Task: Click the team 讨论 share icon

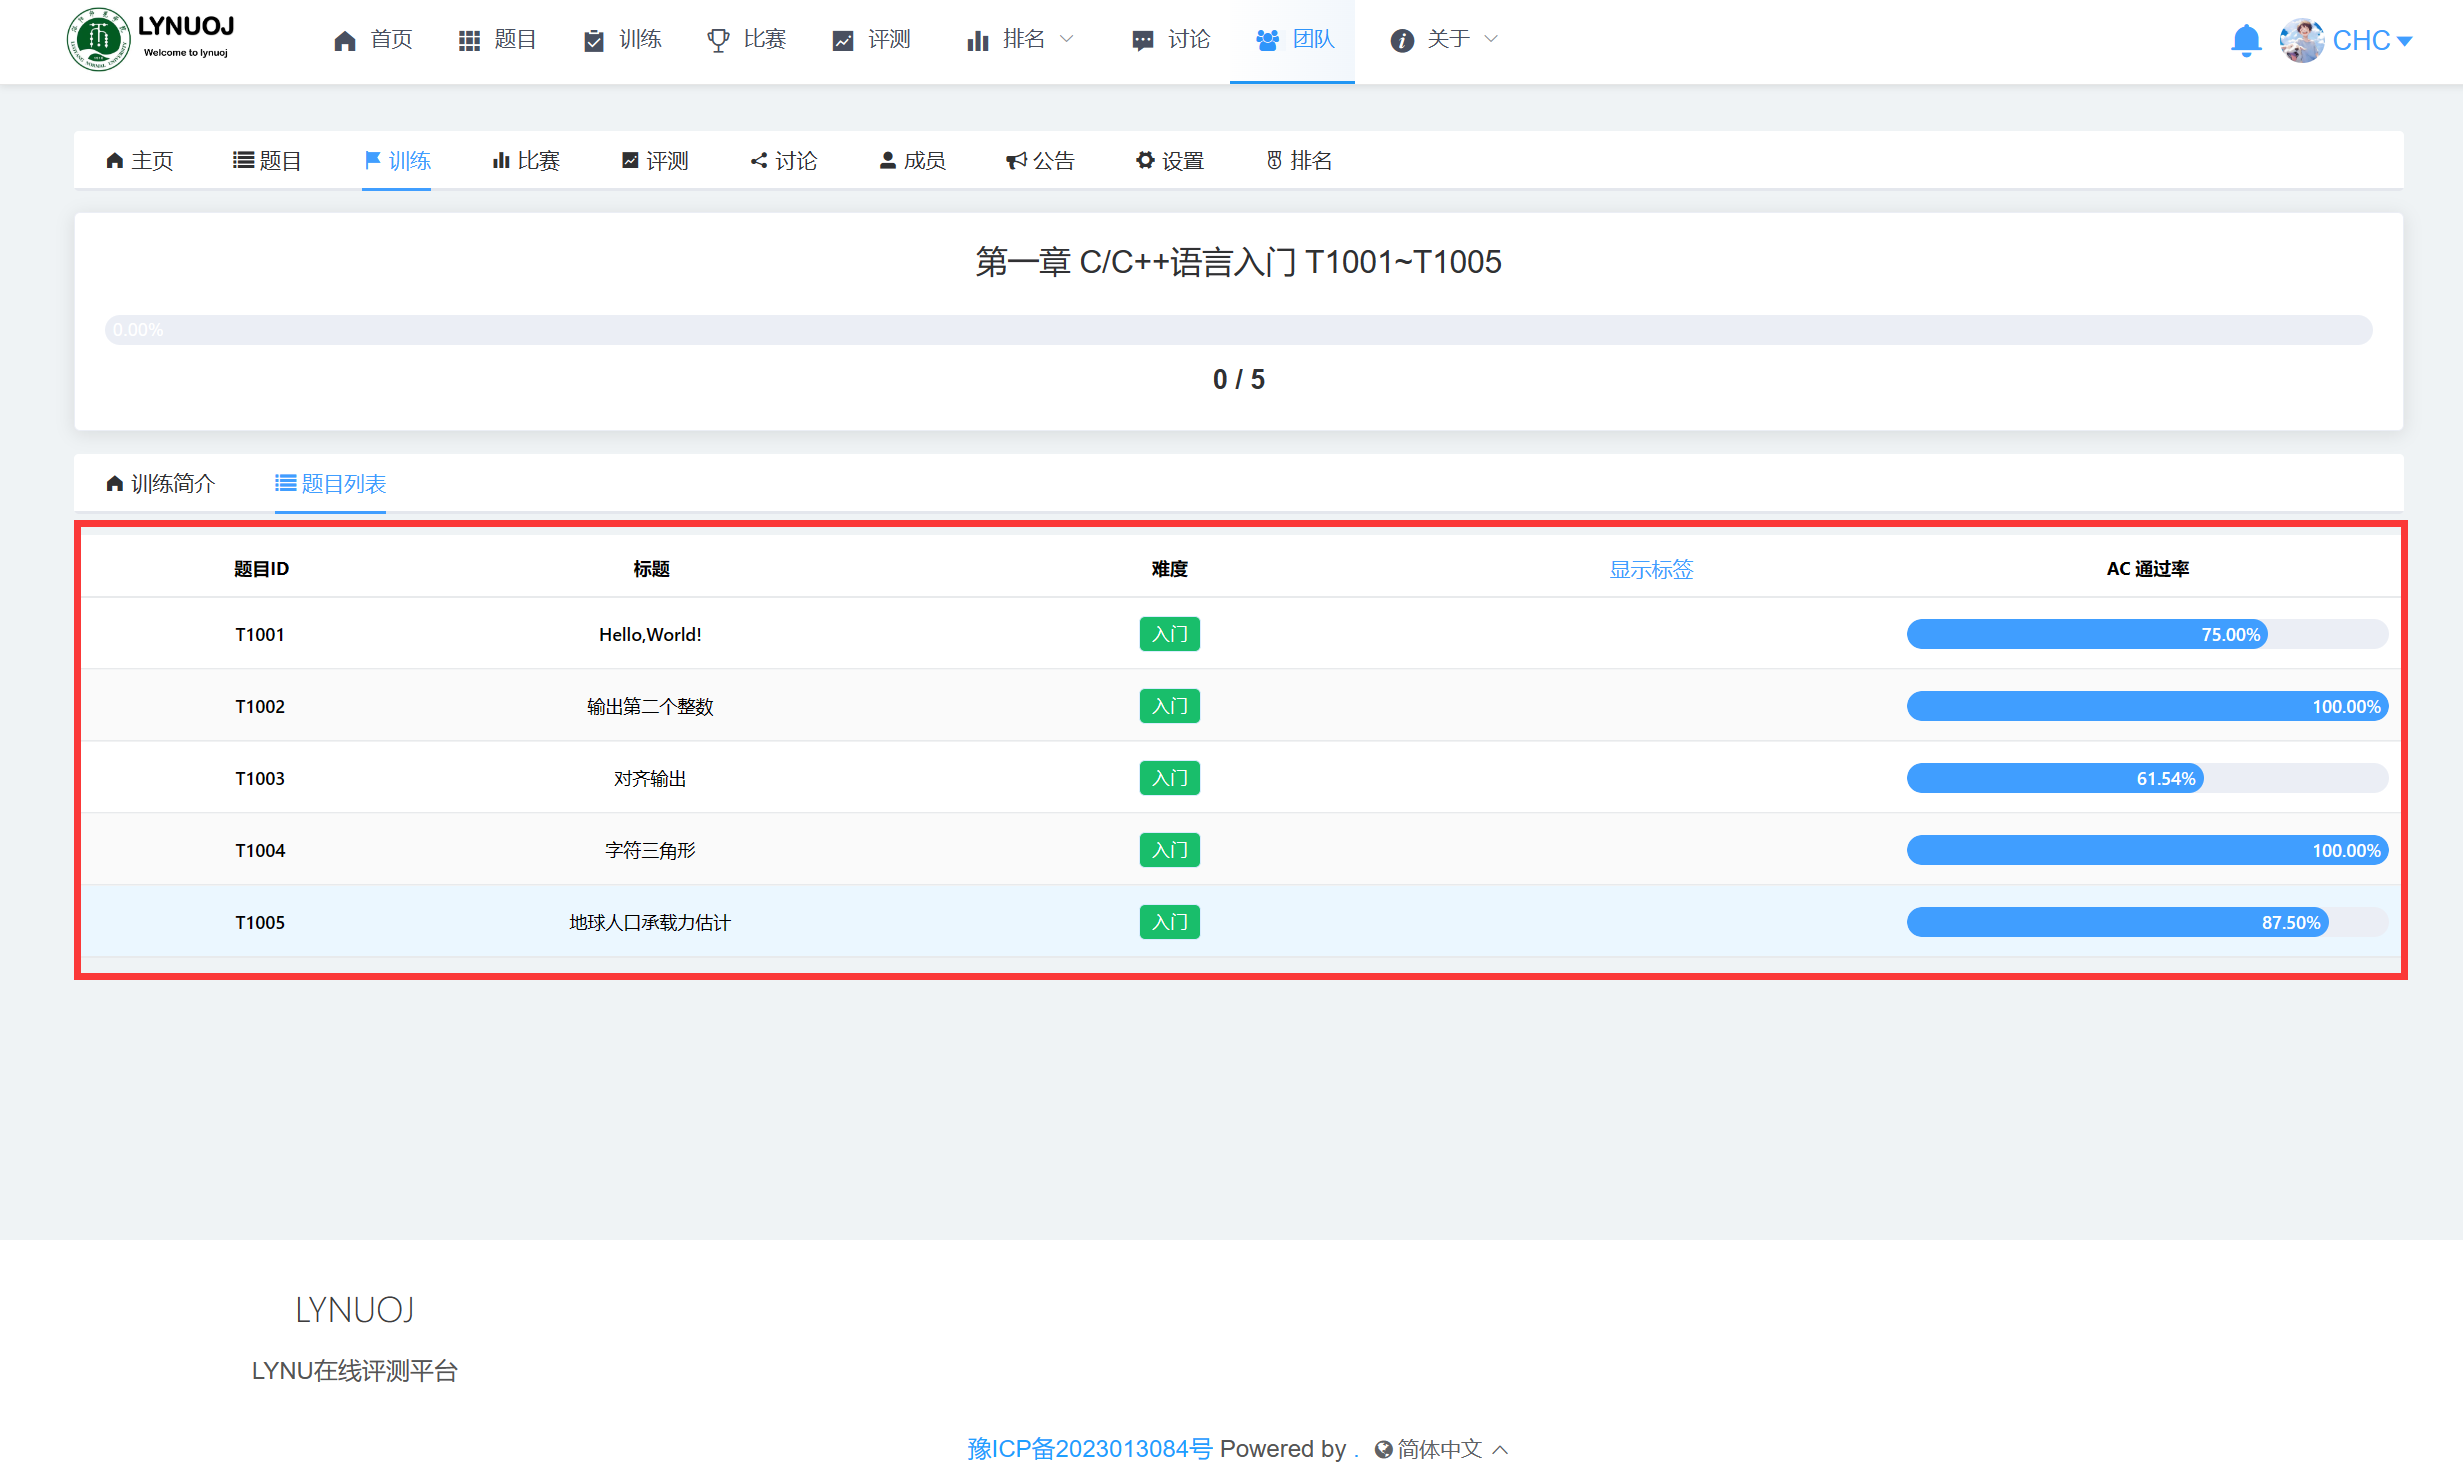Action: click(x=759, y=160)
